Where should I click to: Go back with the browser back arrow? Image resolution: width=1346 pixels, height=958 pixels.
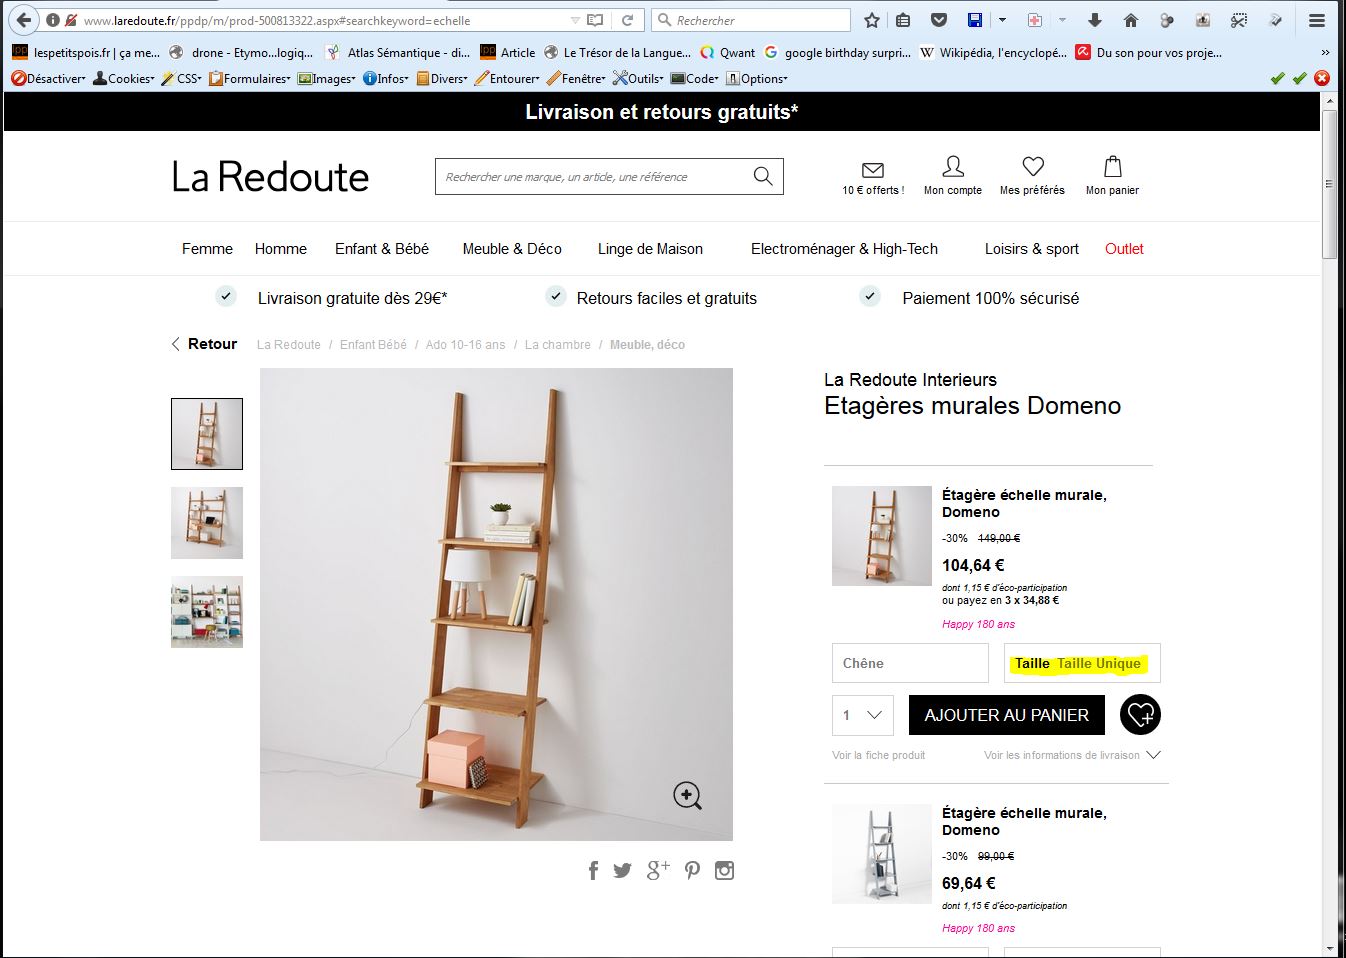(x=24, y=20)
